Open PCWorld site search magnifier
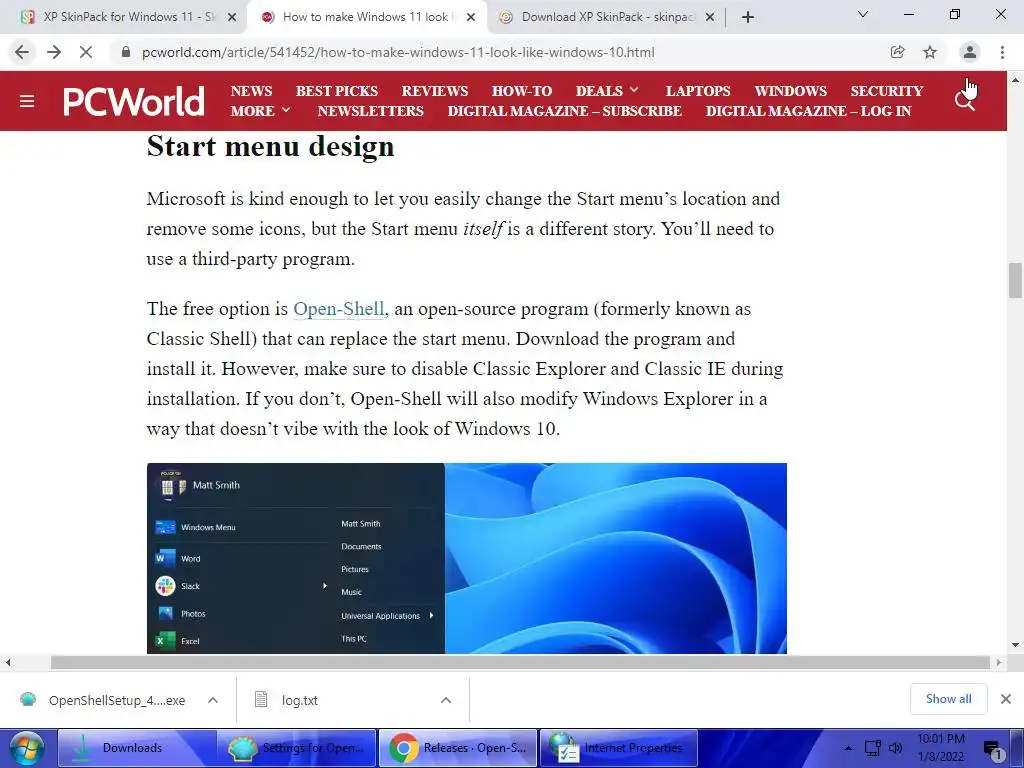Viewport: 1024px width, 768px height. [965, 101]
